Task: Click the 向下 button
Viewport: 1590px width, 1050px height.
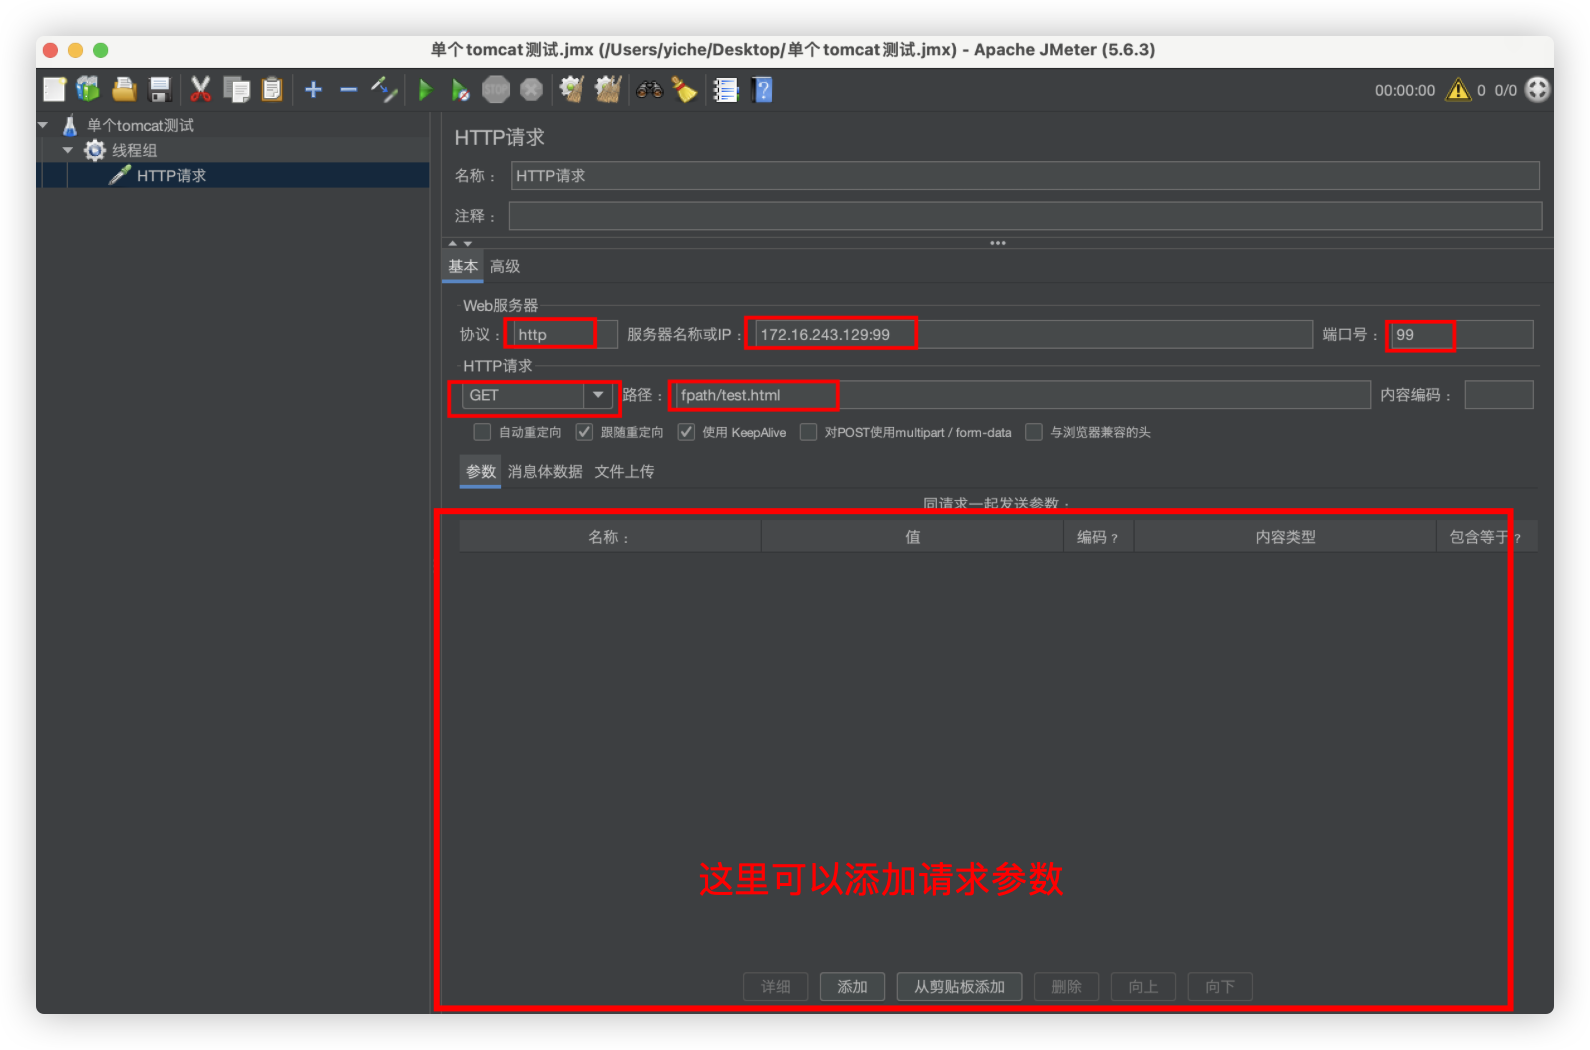Action: coord(1220,987)
